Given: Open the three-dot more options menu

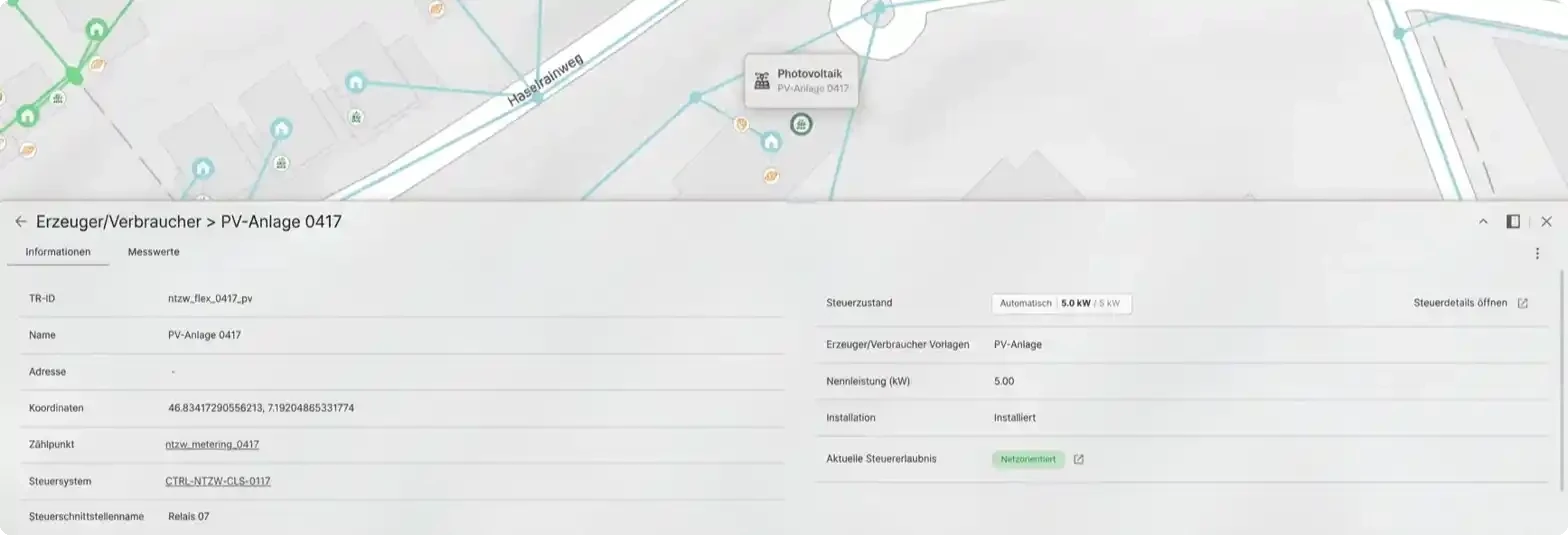Looking at the screenshot, I should 1537,253.
